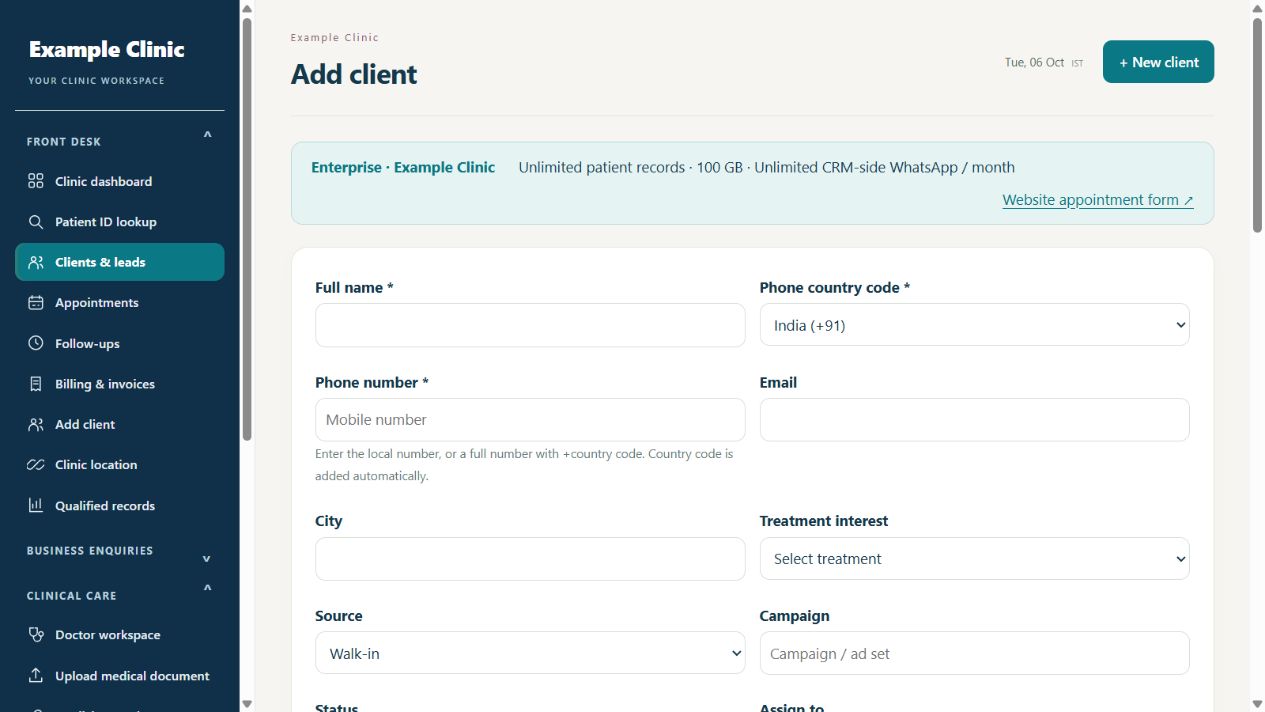Go to Patient ID lookup
The image size is (1265, 712).
point(120,222)
